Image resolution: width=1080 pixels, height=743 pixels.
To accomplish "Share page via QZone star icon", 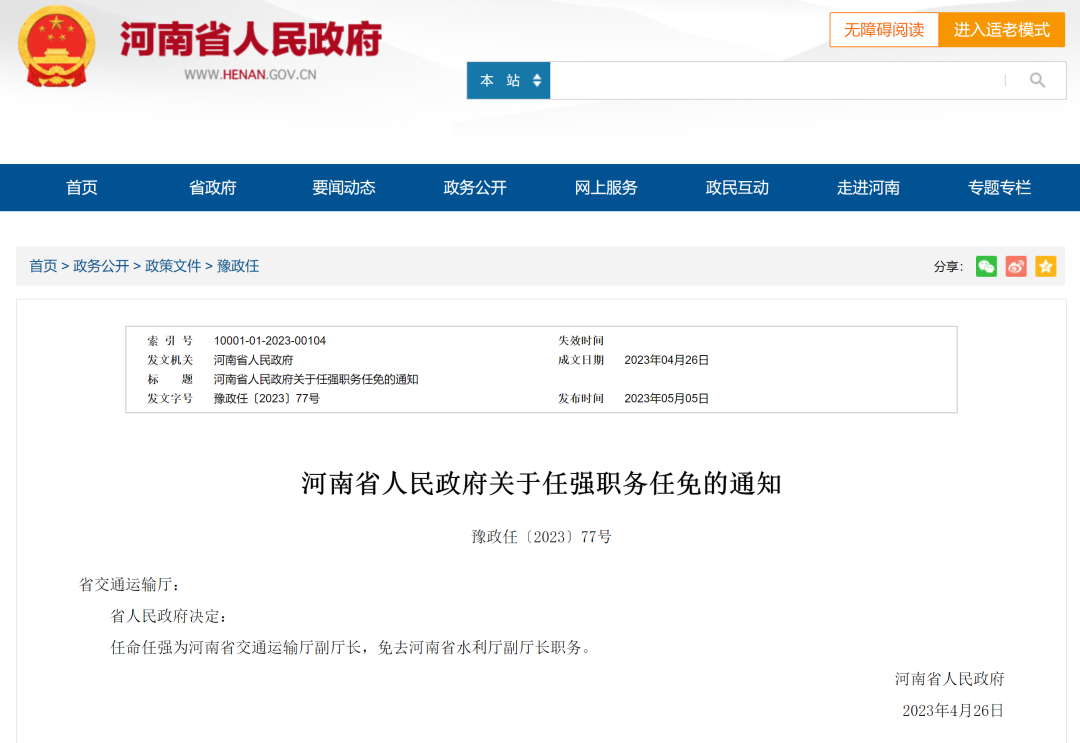I will [1046, 266].
